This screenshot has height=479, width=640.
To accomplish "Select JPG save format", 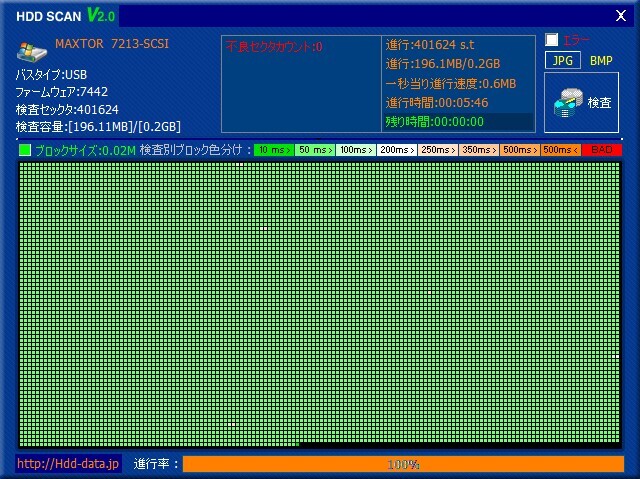I will [562, 60].
